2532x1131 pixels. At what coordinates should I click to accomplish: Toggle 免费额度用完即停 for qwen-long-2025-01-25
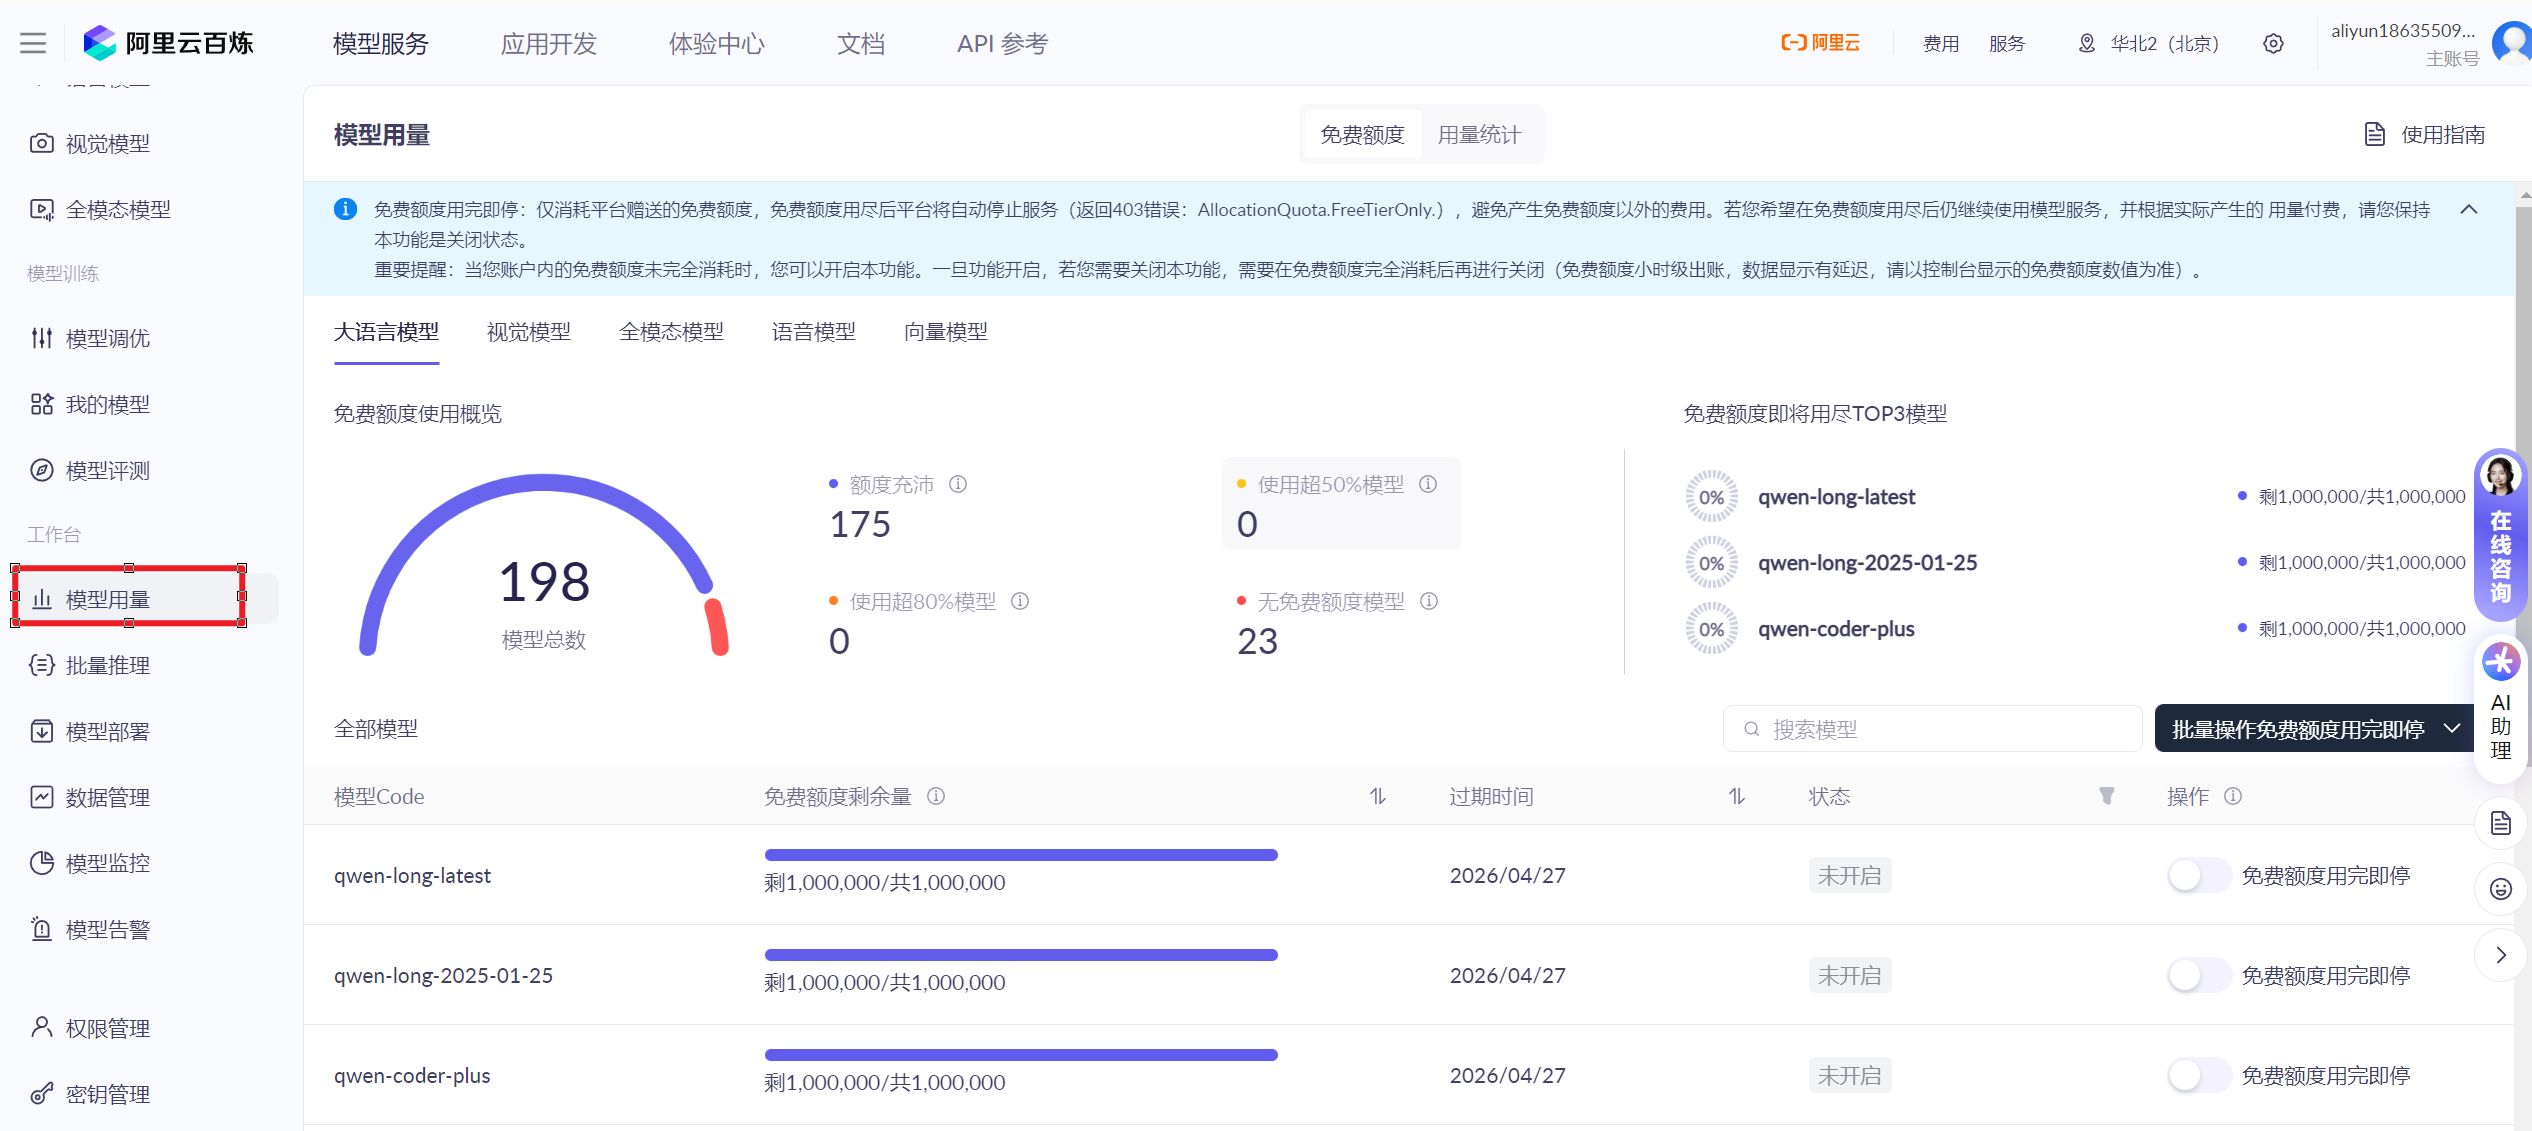pos(2198,976)
